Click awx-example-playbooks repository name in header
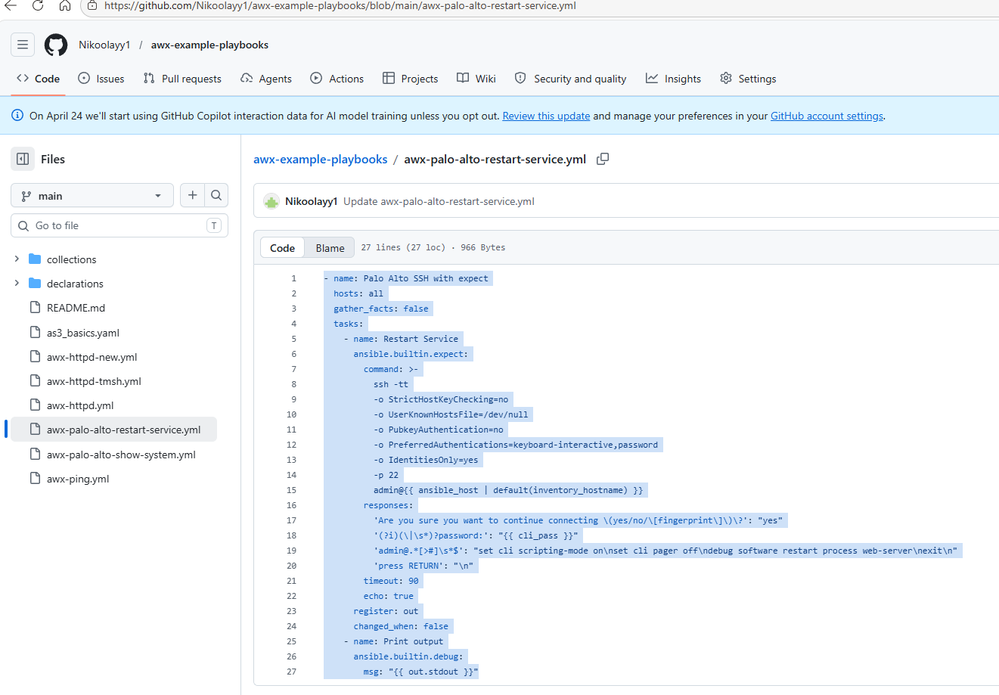Viewport: 999px width, 695px height. click(210, 45)
